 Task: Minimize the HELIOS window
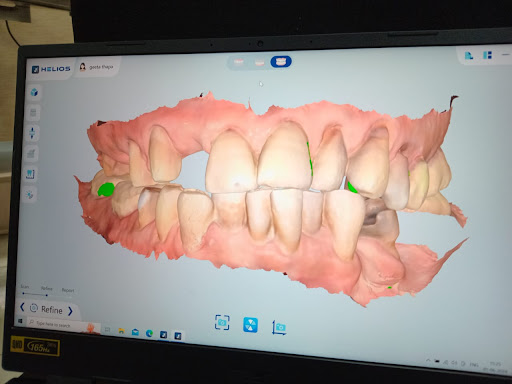click(x=506, y=54)
